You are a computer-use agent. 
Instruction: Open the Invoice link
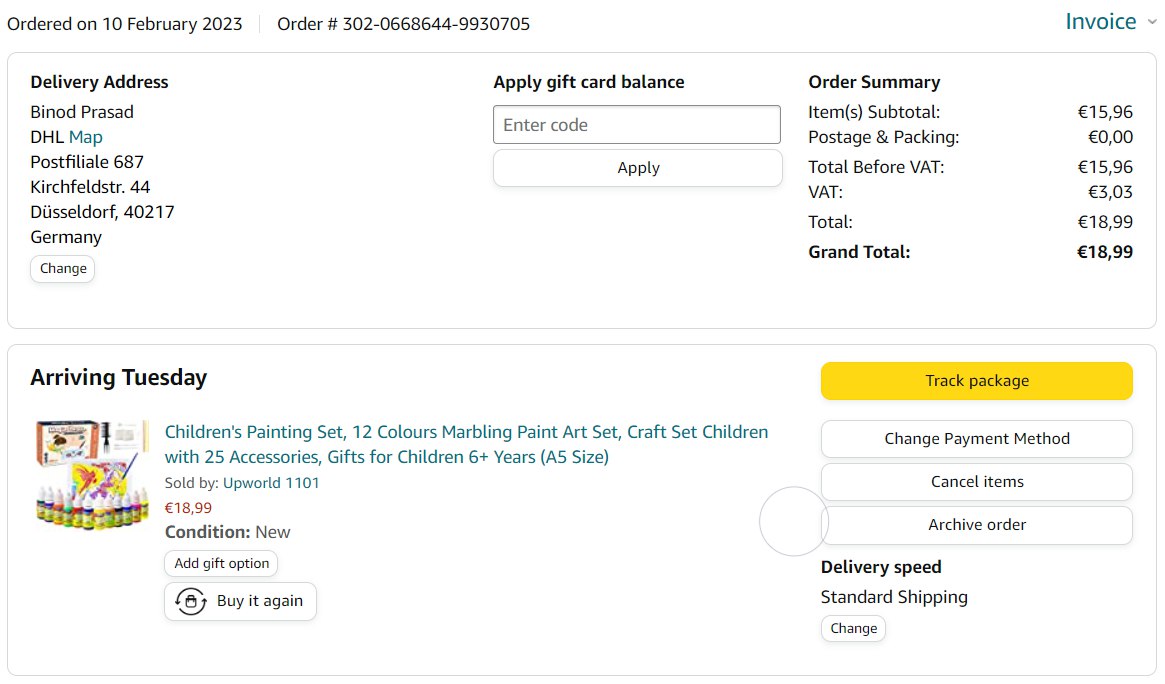click(x=1100, y=22)
